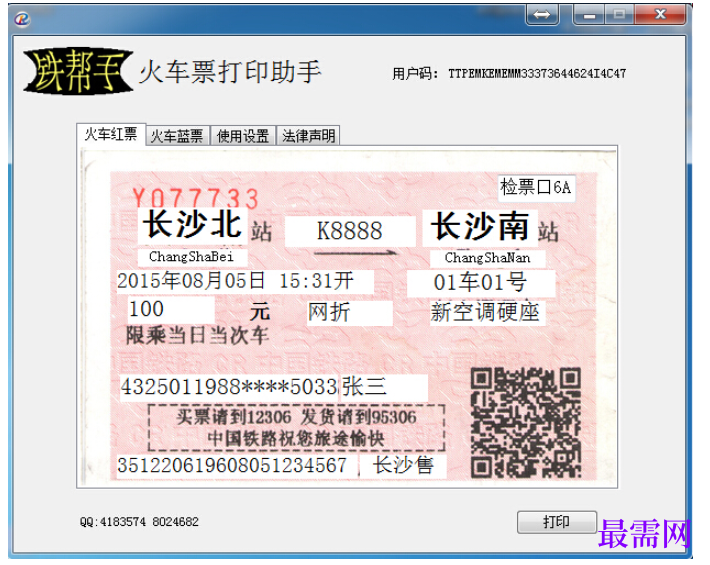The width and height of the screenshot is (710, 565).
Task: Edit the seat field 01车01号
Action: (x=481, y=283)
